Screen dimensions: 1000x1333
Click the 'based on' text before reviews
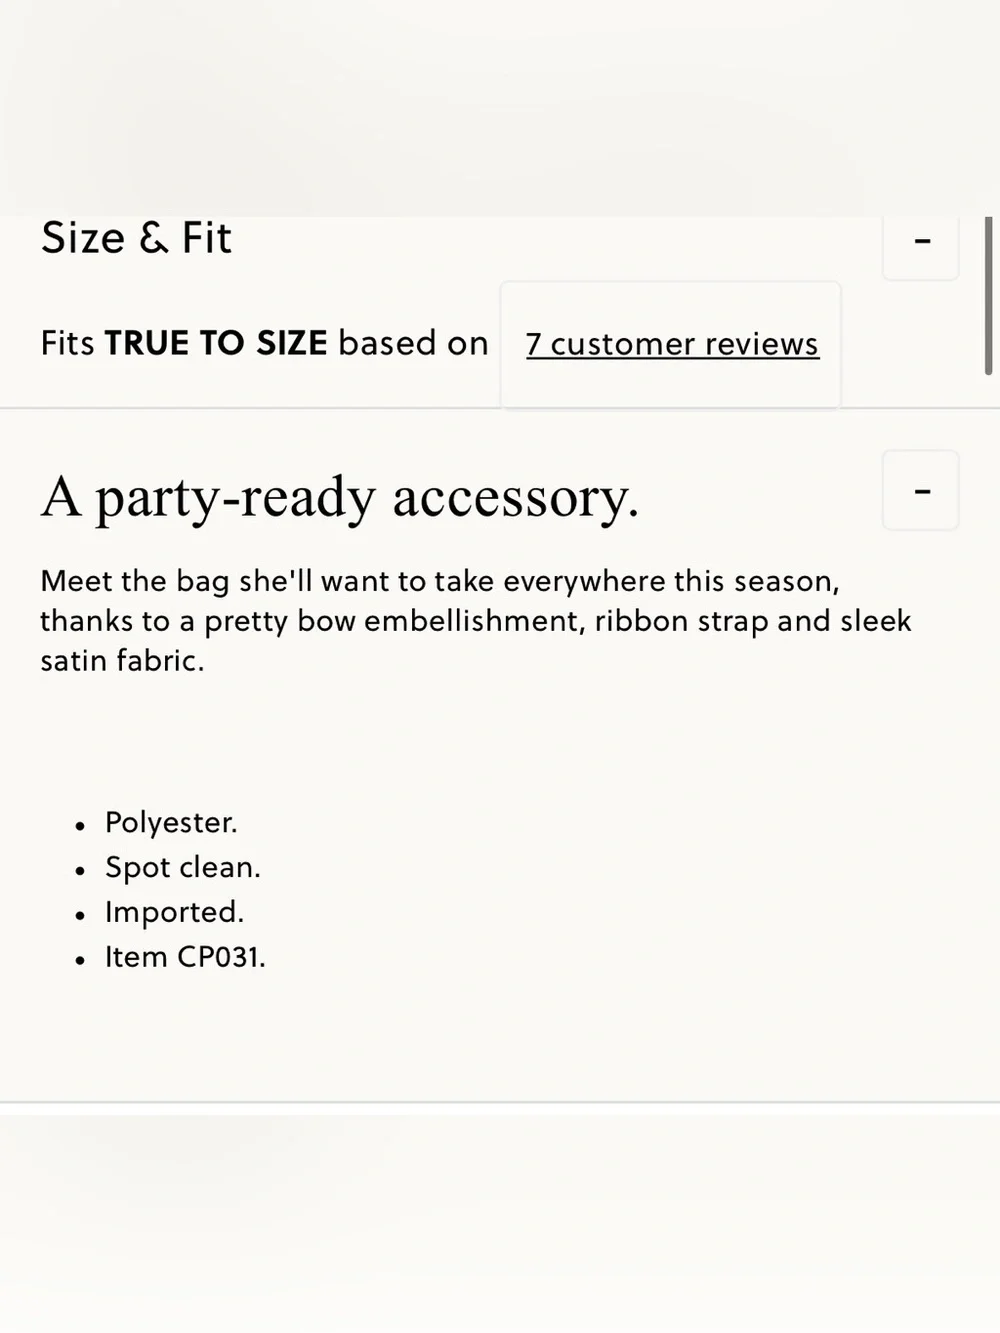click(x=413, y=343)
